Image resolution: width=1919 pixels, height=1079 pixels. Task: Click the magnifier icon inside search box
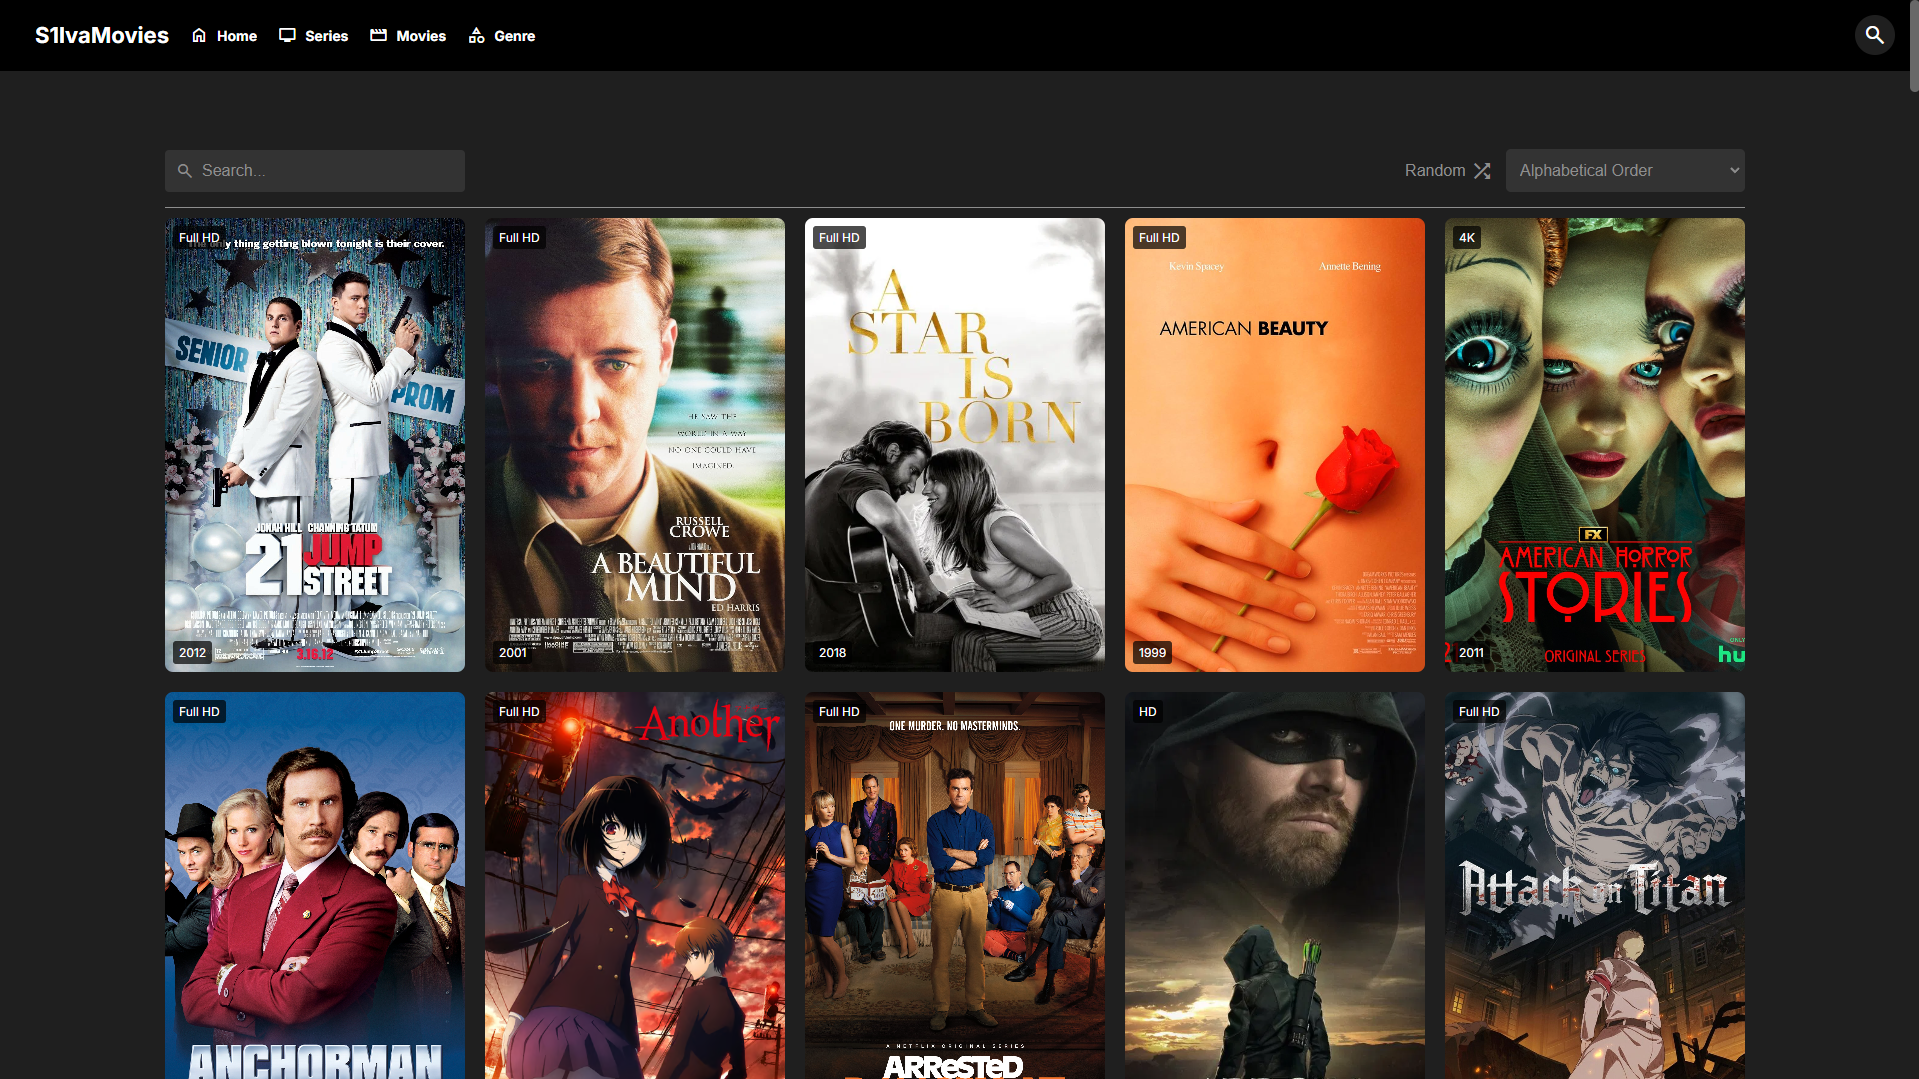185,171
